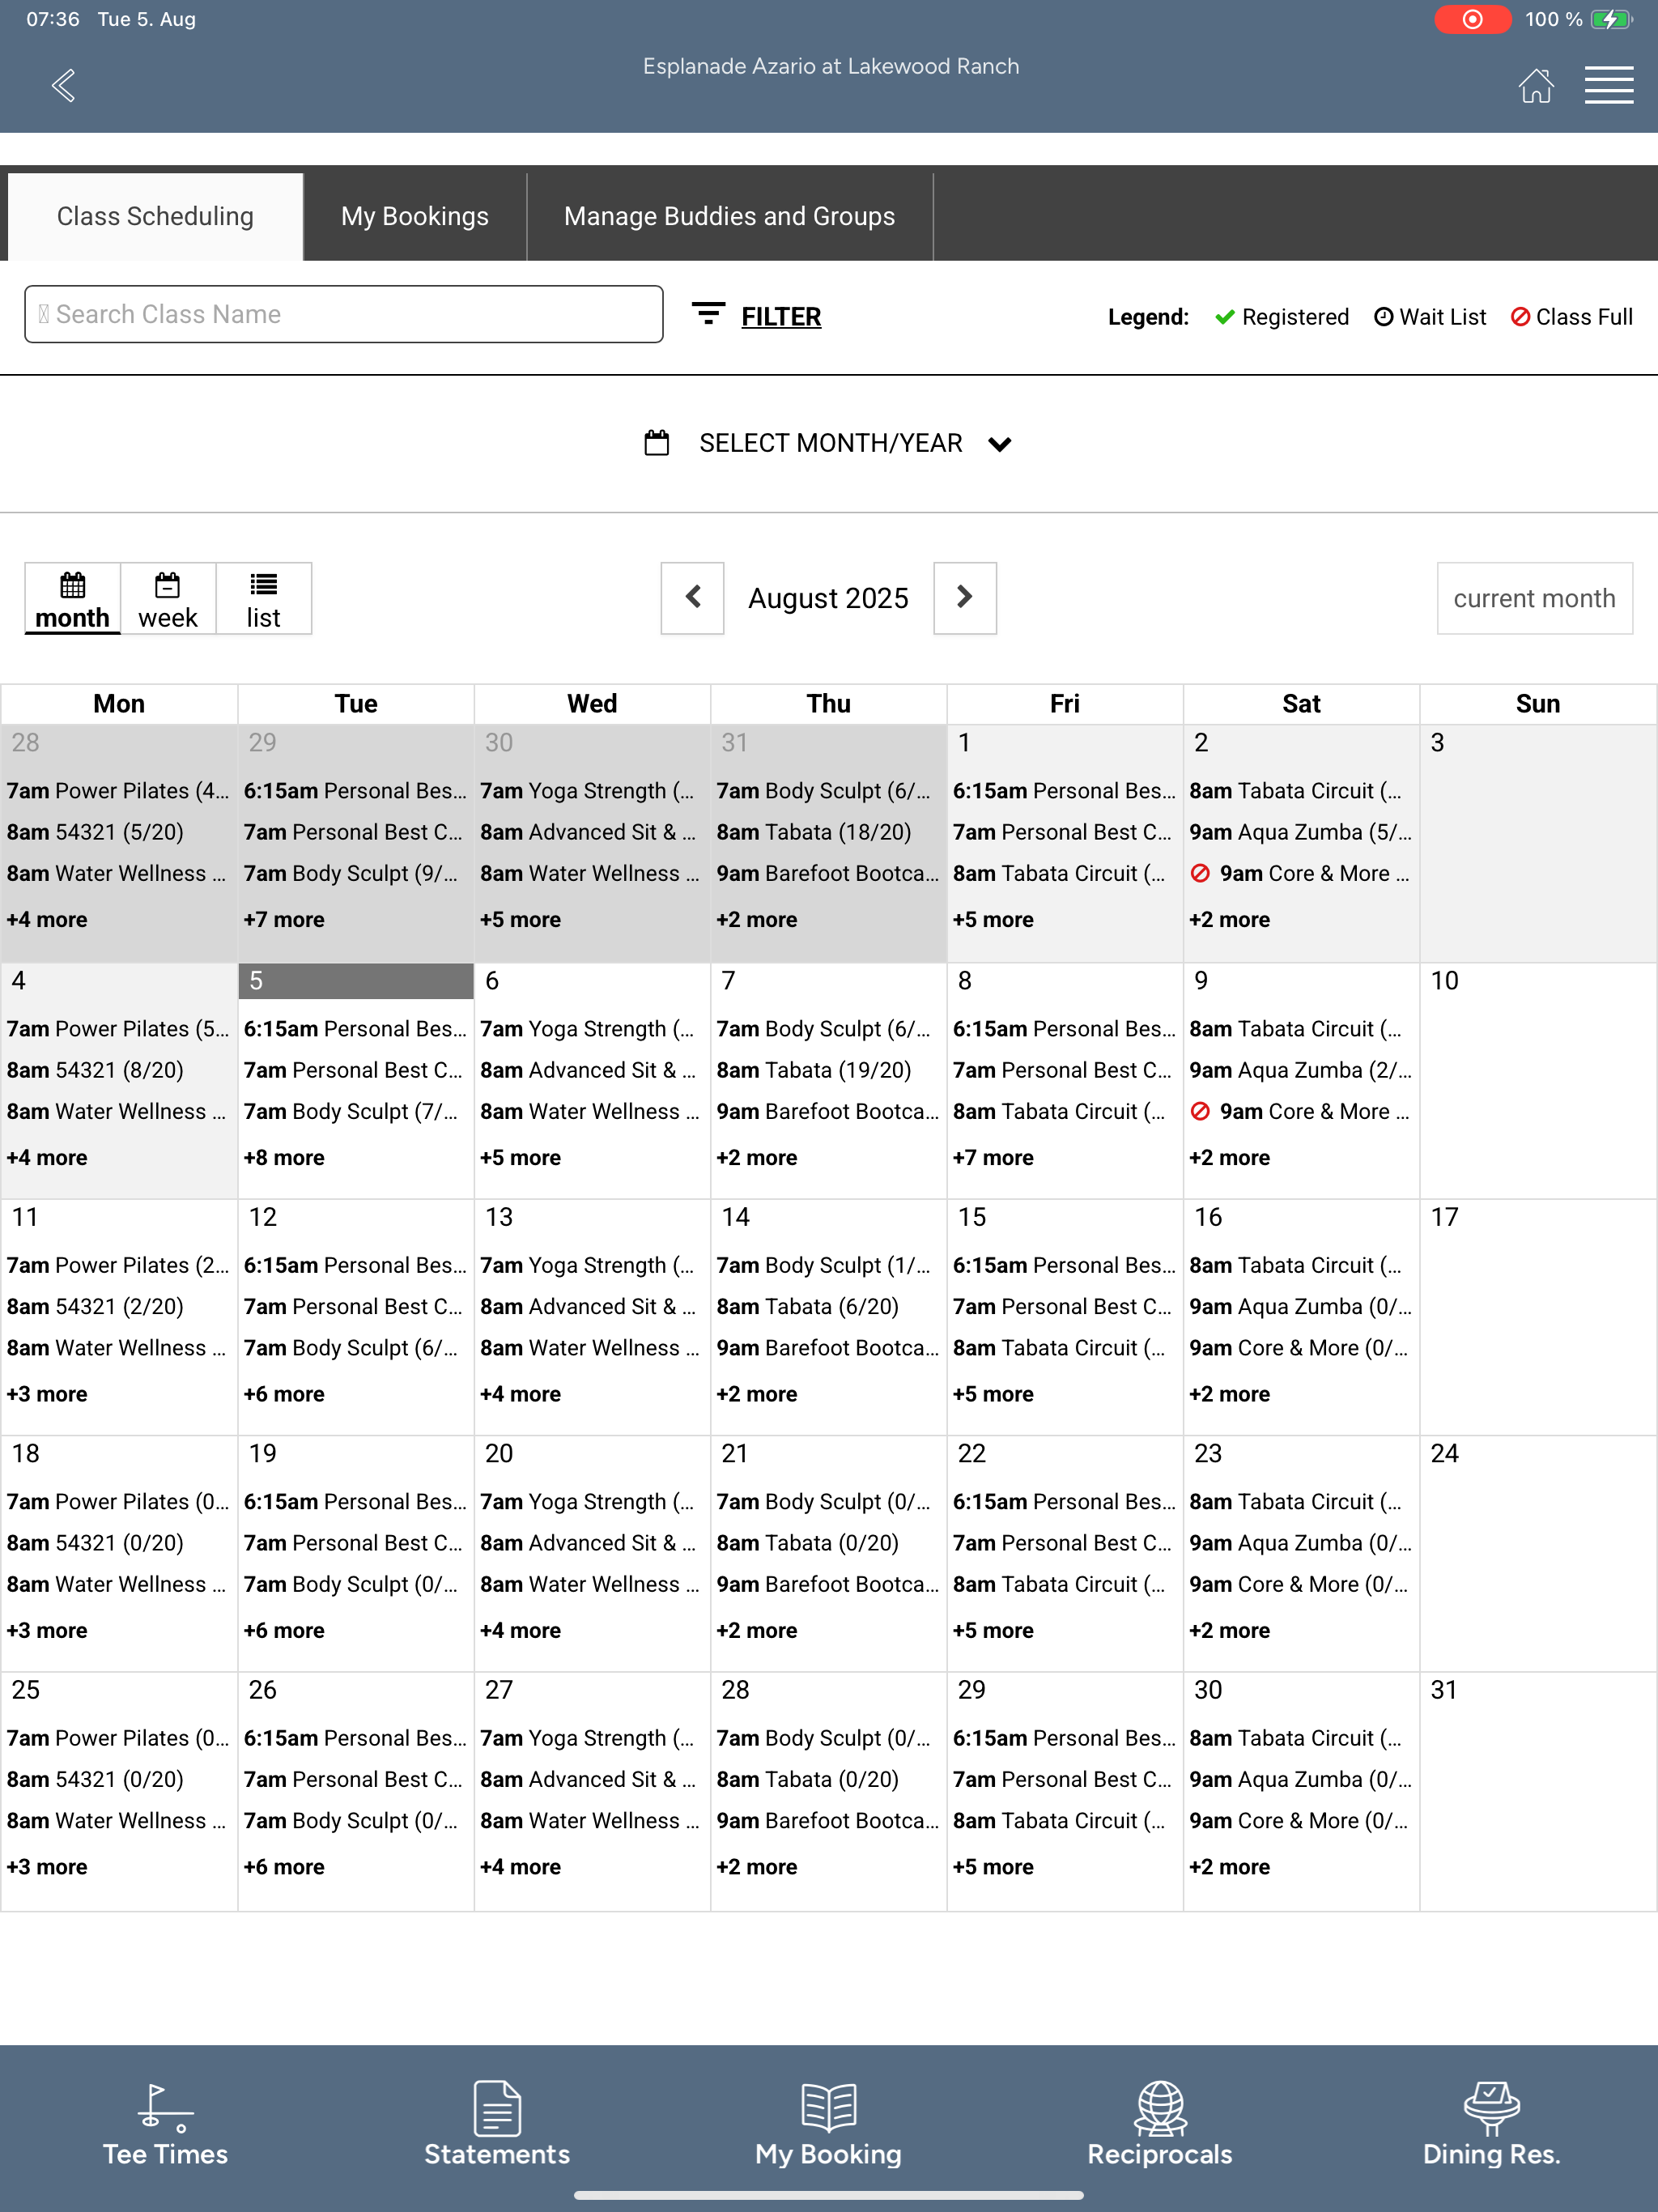Click the battery indicator in status bar
Screen dimensions: 1658x2212
(x=1611, y=19)
